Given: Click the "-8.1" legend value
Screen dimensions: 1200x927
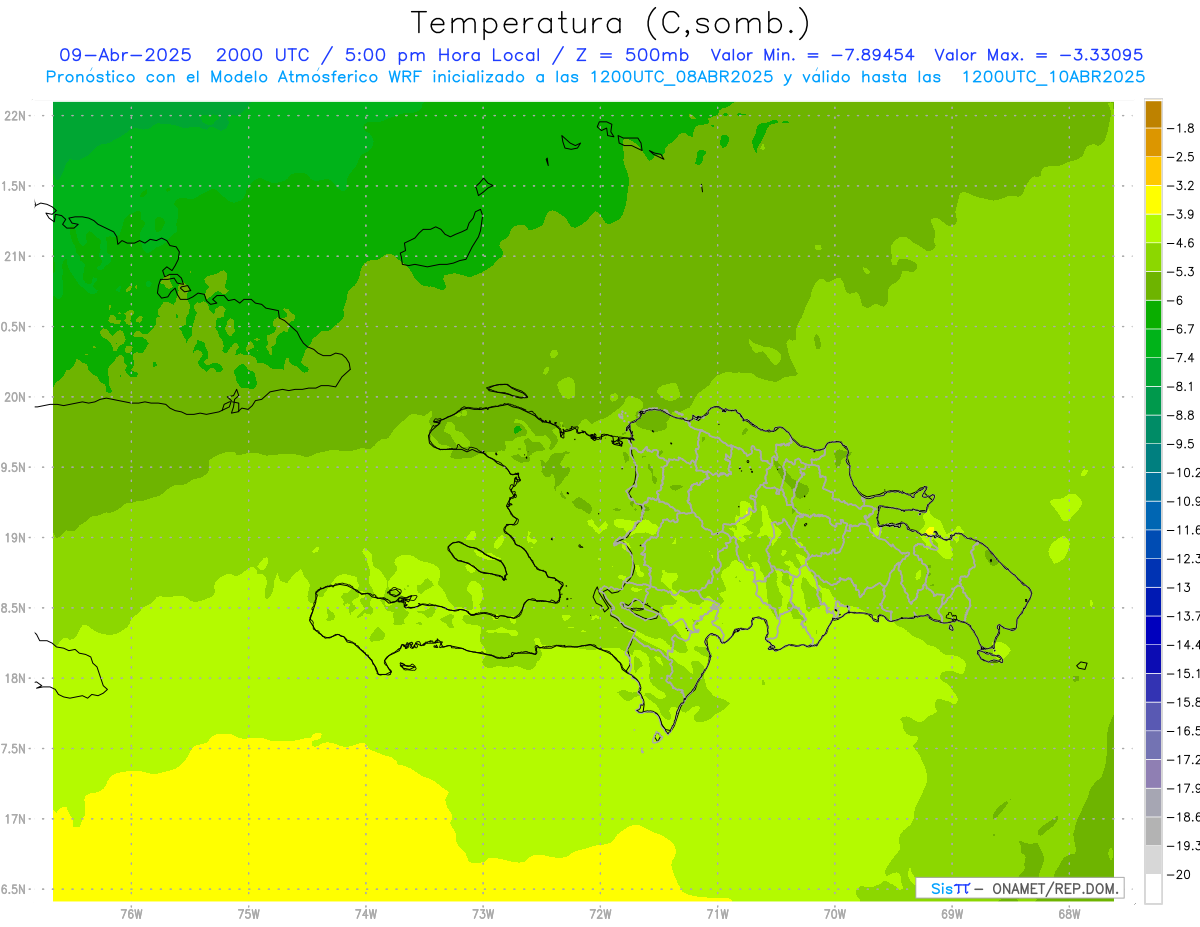Looking at the screenshot, I should coord(1182,387).
